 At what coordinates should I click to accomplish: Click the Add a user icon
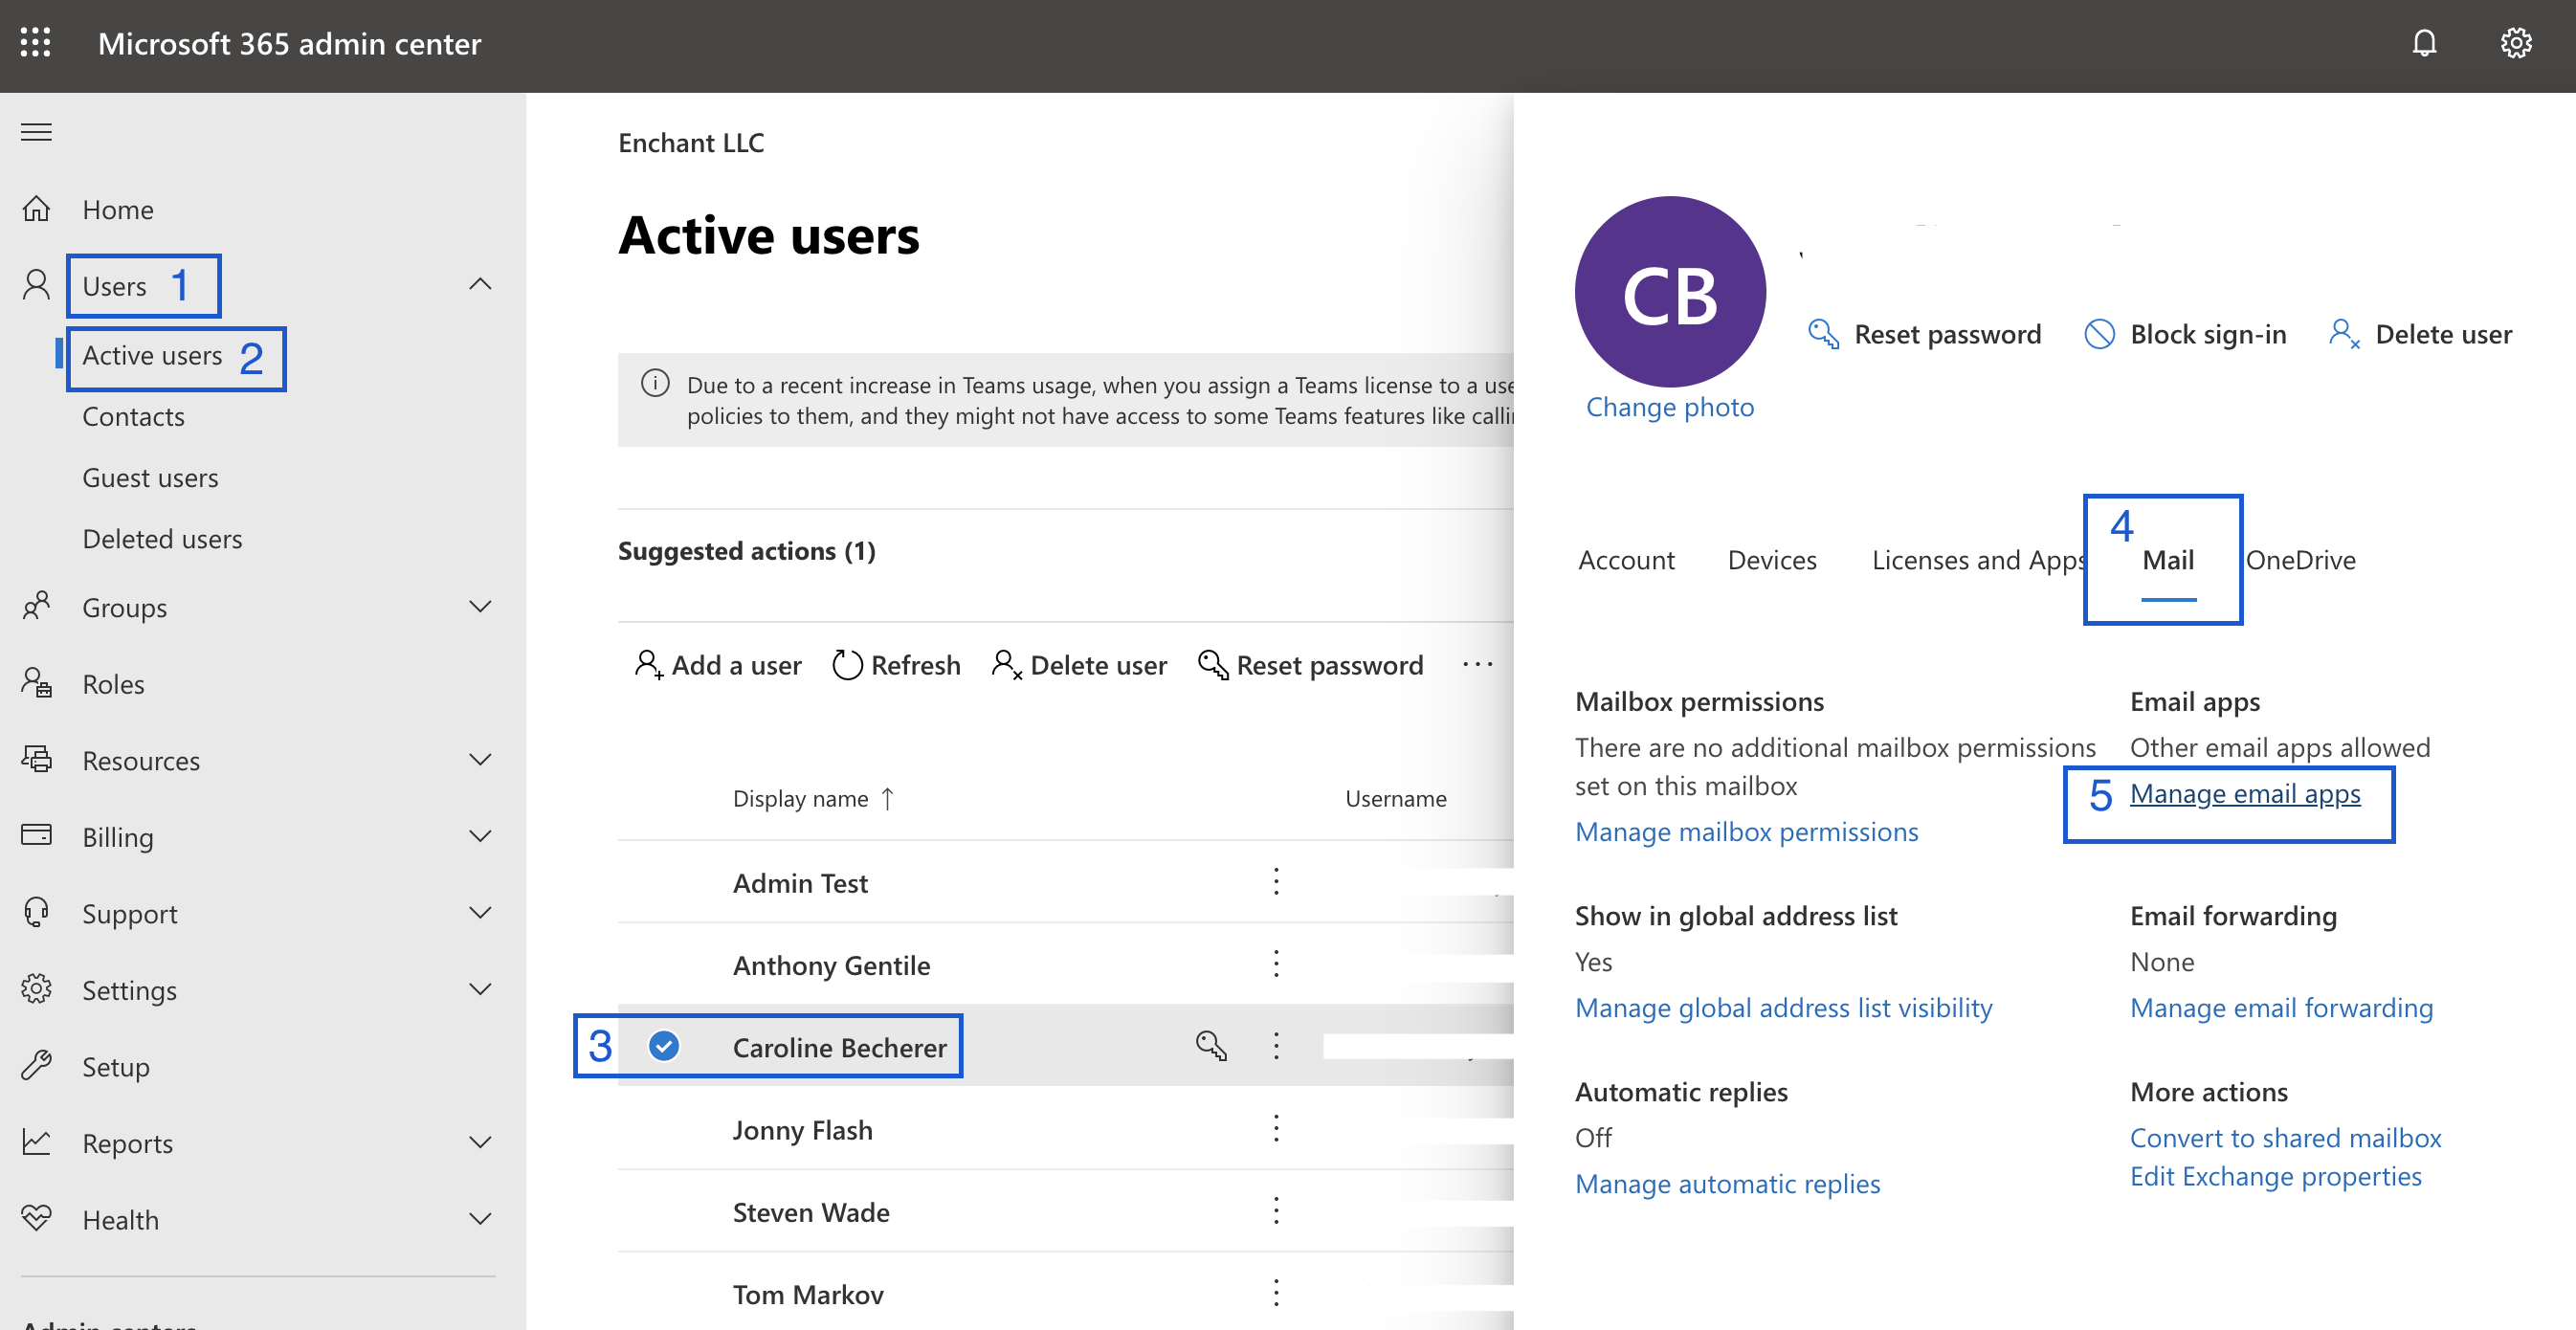tap(648, 664)
